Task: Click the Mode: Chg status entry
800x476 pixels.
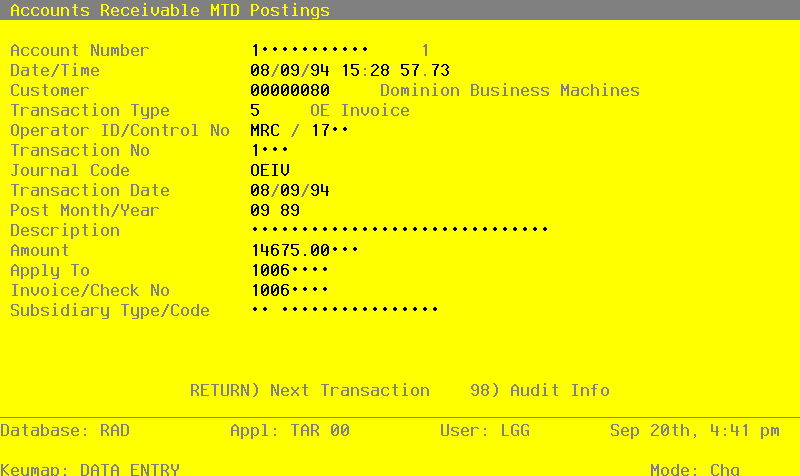Action: coord(695,469)
